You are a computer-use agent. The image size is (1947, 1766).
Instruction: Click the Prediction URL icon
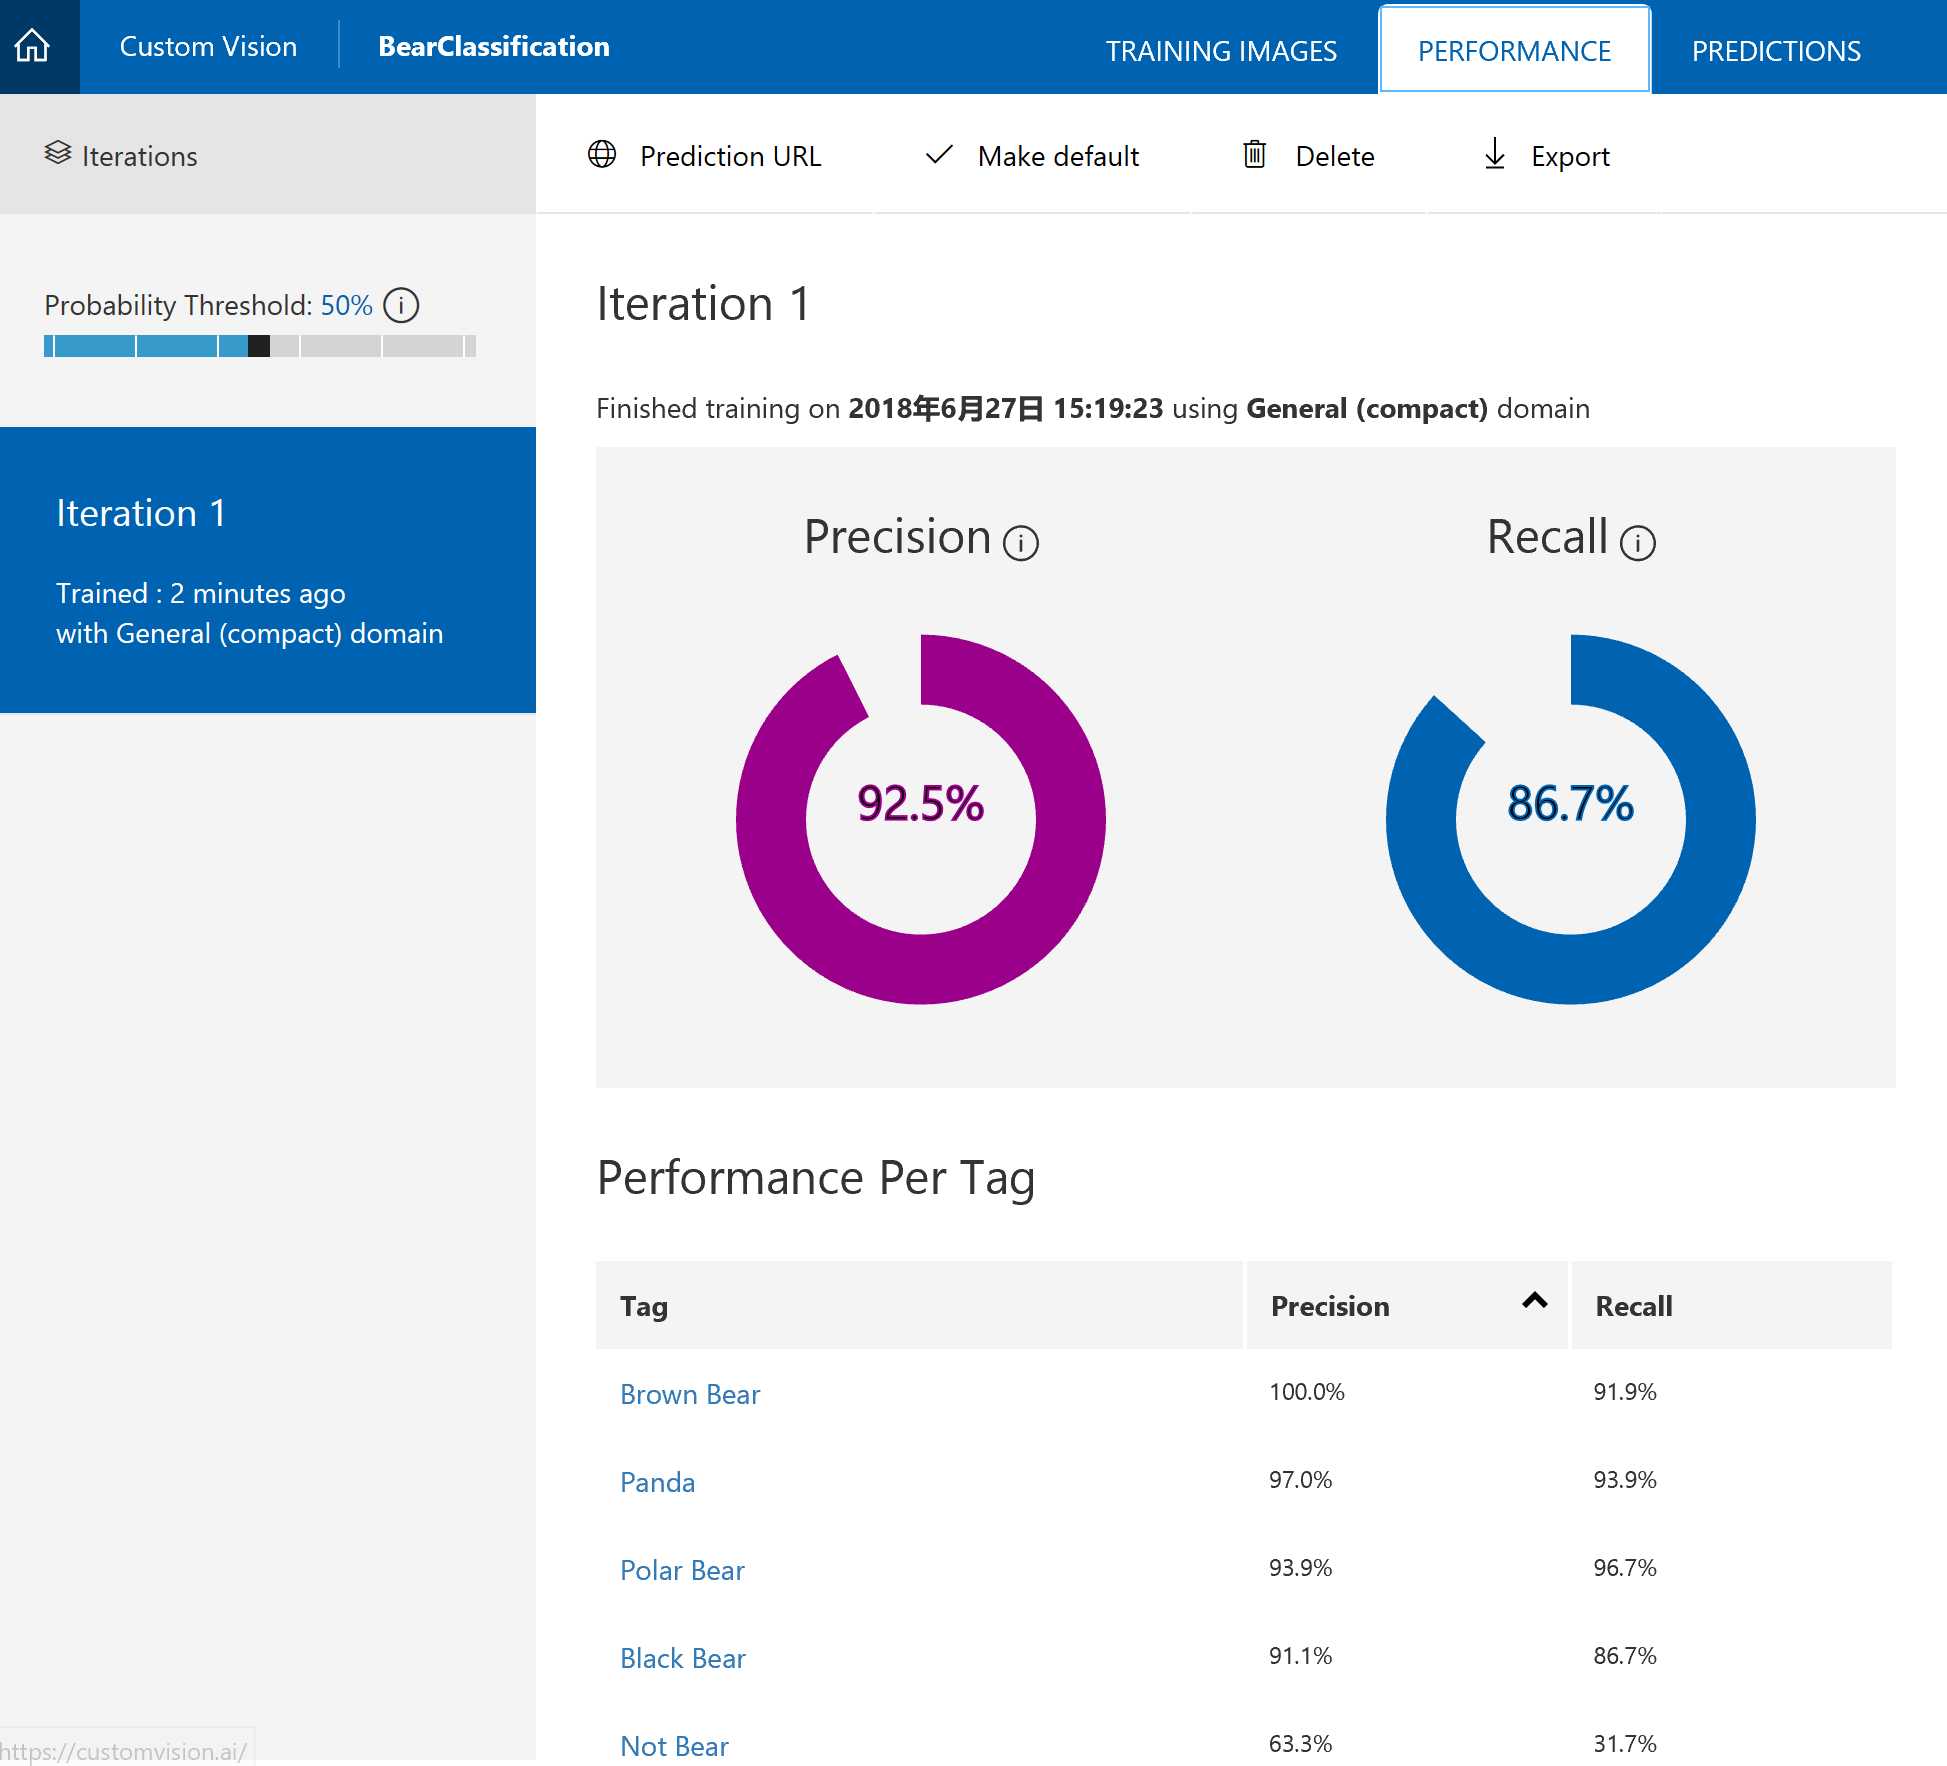[604, 154]
